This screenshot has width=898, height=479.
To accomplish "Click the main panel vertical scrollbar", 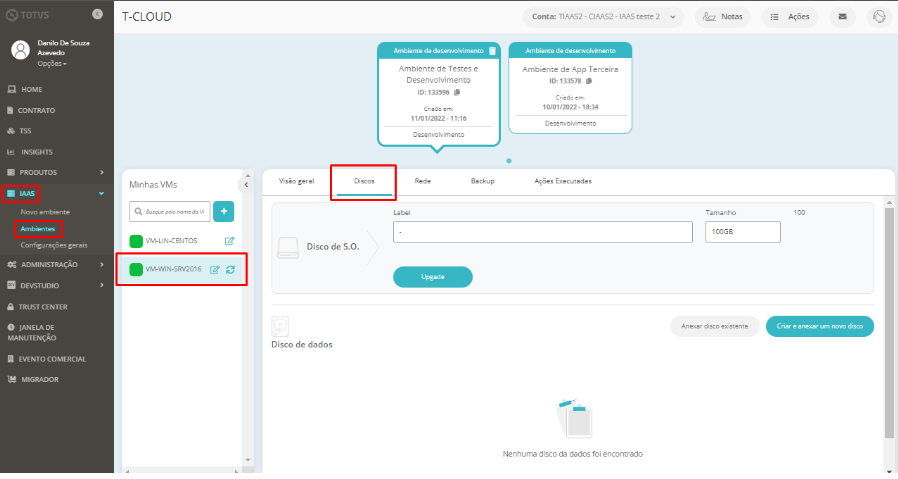I will (x=889, y=321).
